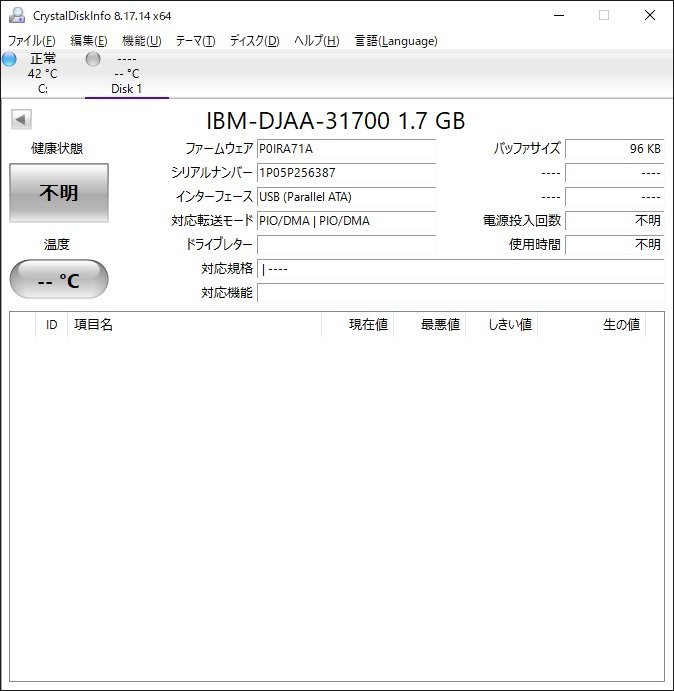This screenshot has width=674, height=691.
Task: Open the テーマ(T) menu
Action: point(195,41)
